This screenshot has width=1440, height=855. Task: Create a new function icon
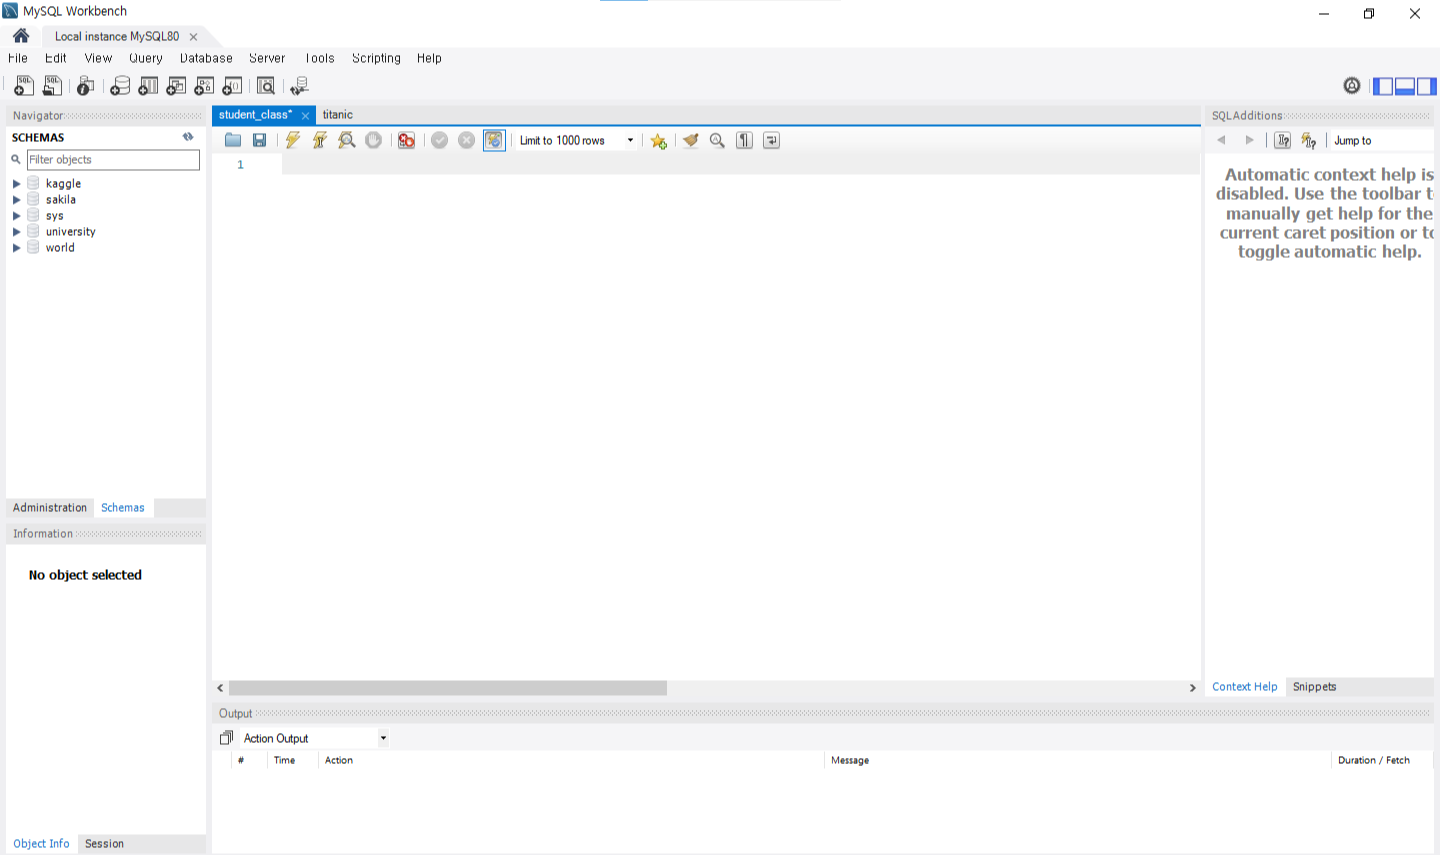232,86
